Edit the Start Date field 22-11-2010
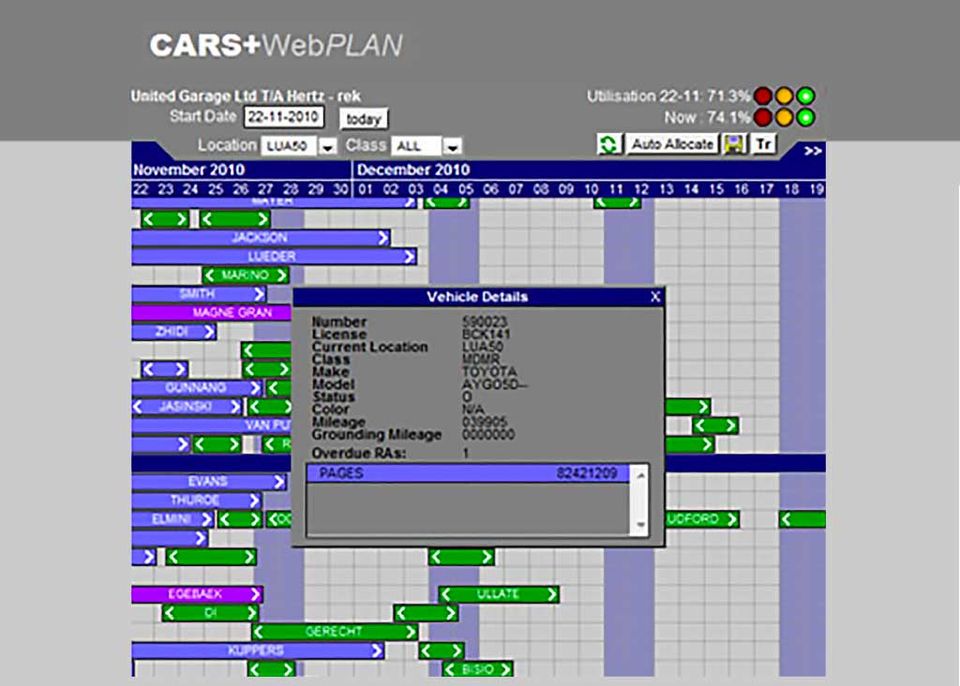This screenshot has height=686, width=960. 283,117
